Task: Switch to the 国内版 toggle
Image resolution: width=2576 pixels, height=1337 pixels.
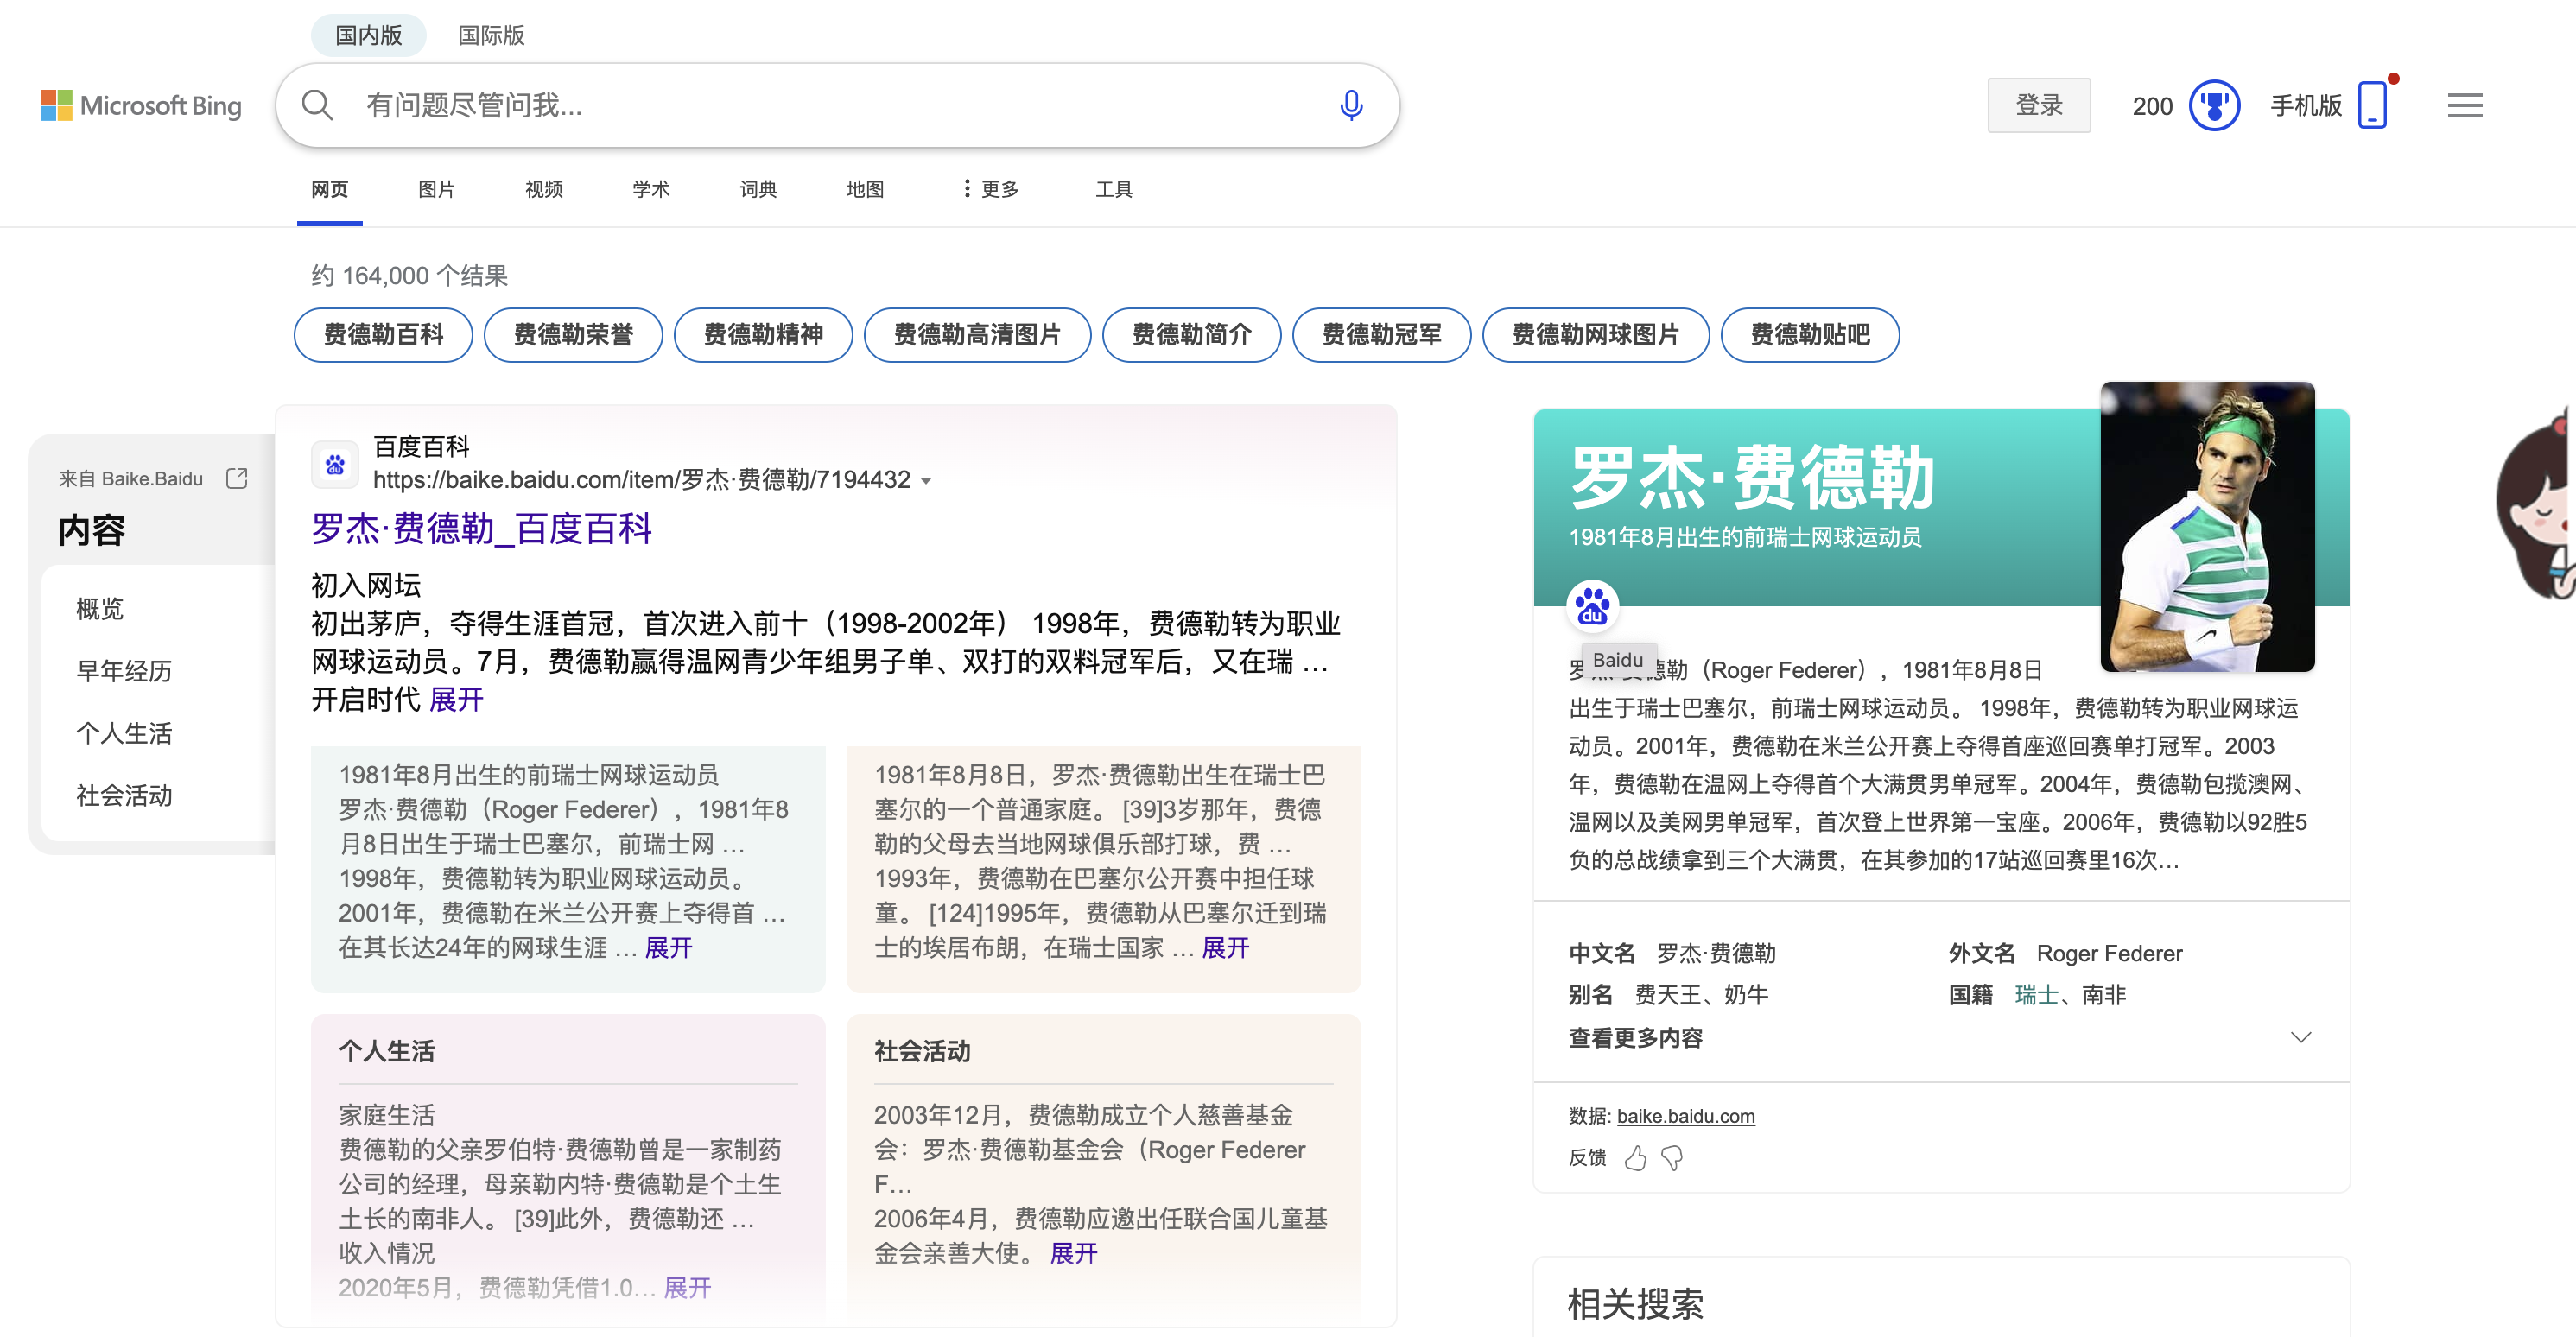Action: pos(368,35)
